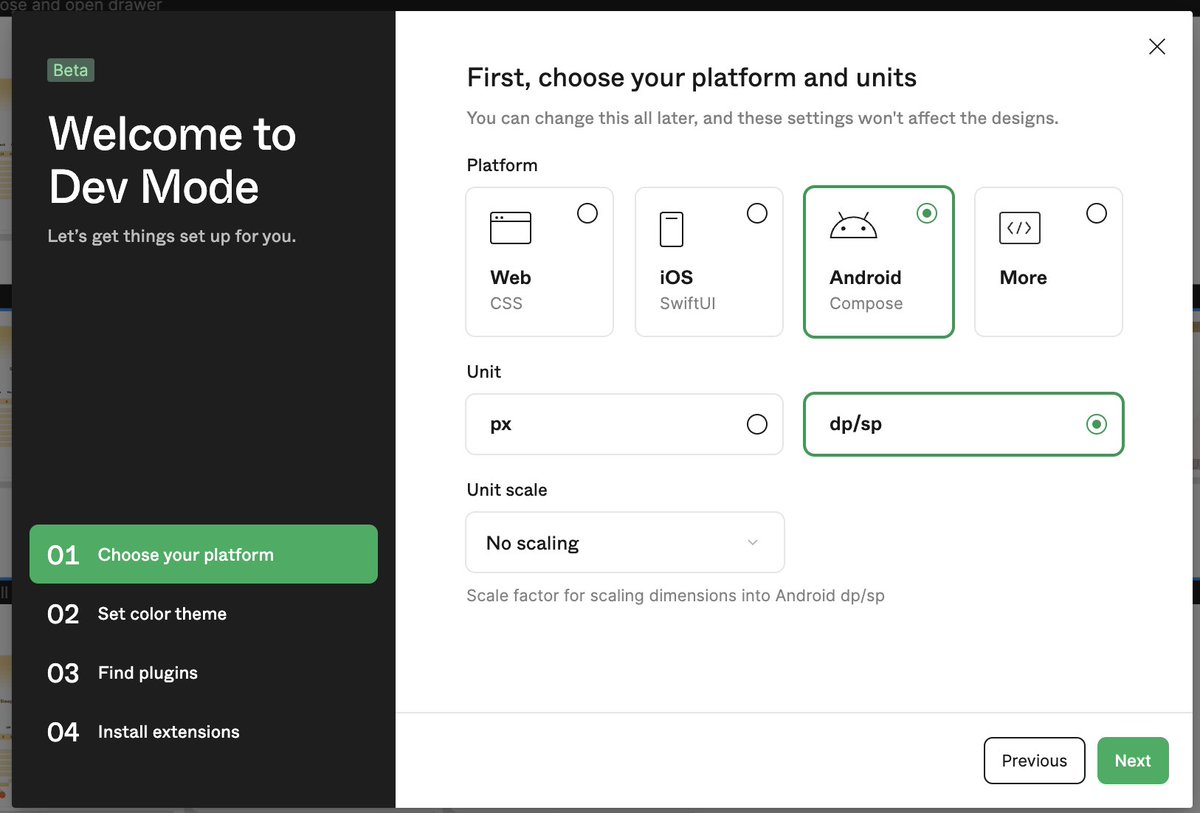Viewport: 1200px width, 813px height.
Task: Select the More platform radio button
Action: [1096, 213]
